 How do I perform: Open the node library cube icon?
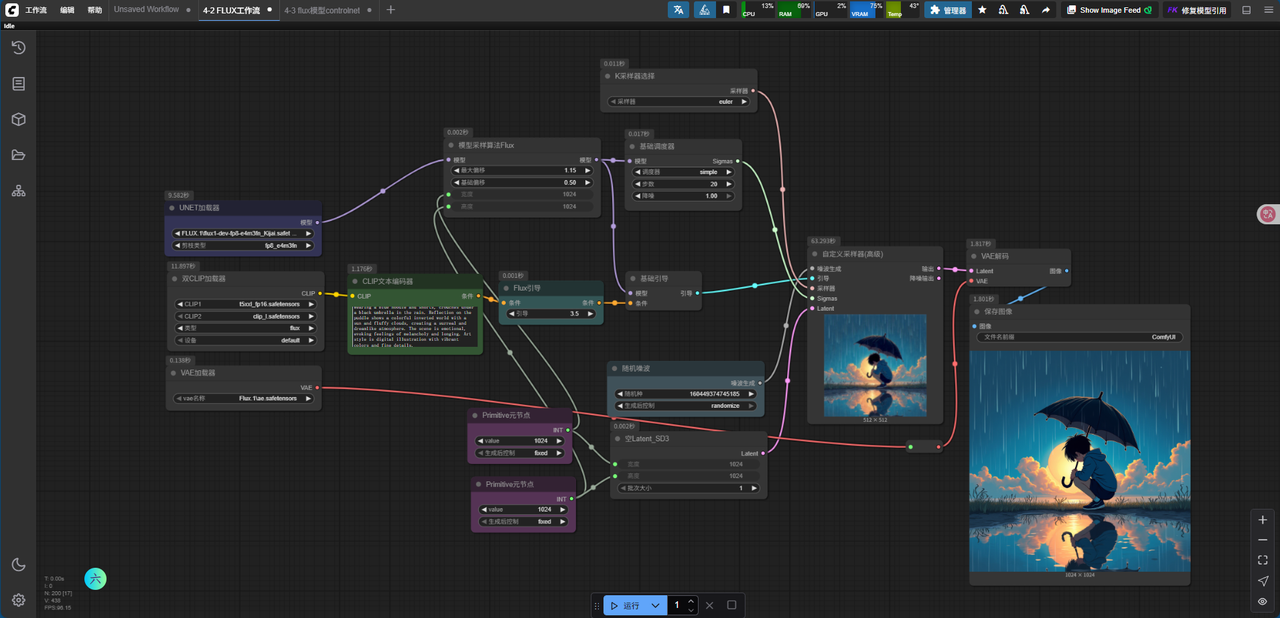pyautogui.click(x=18, y=119)
